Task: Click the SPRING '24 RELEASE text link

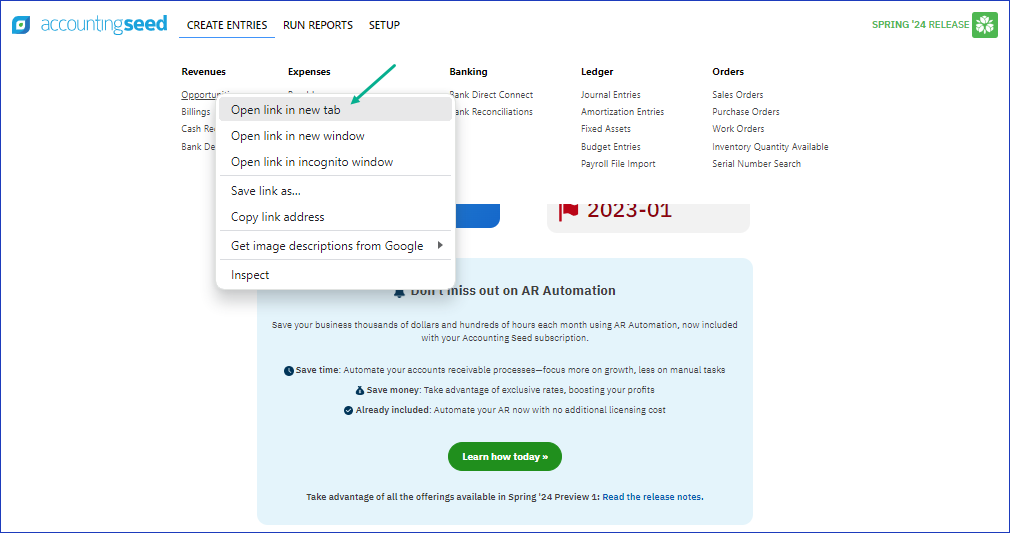Action: pos(920,24)
